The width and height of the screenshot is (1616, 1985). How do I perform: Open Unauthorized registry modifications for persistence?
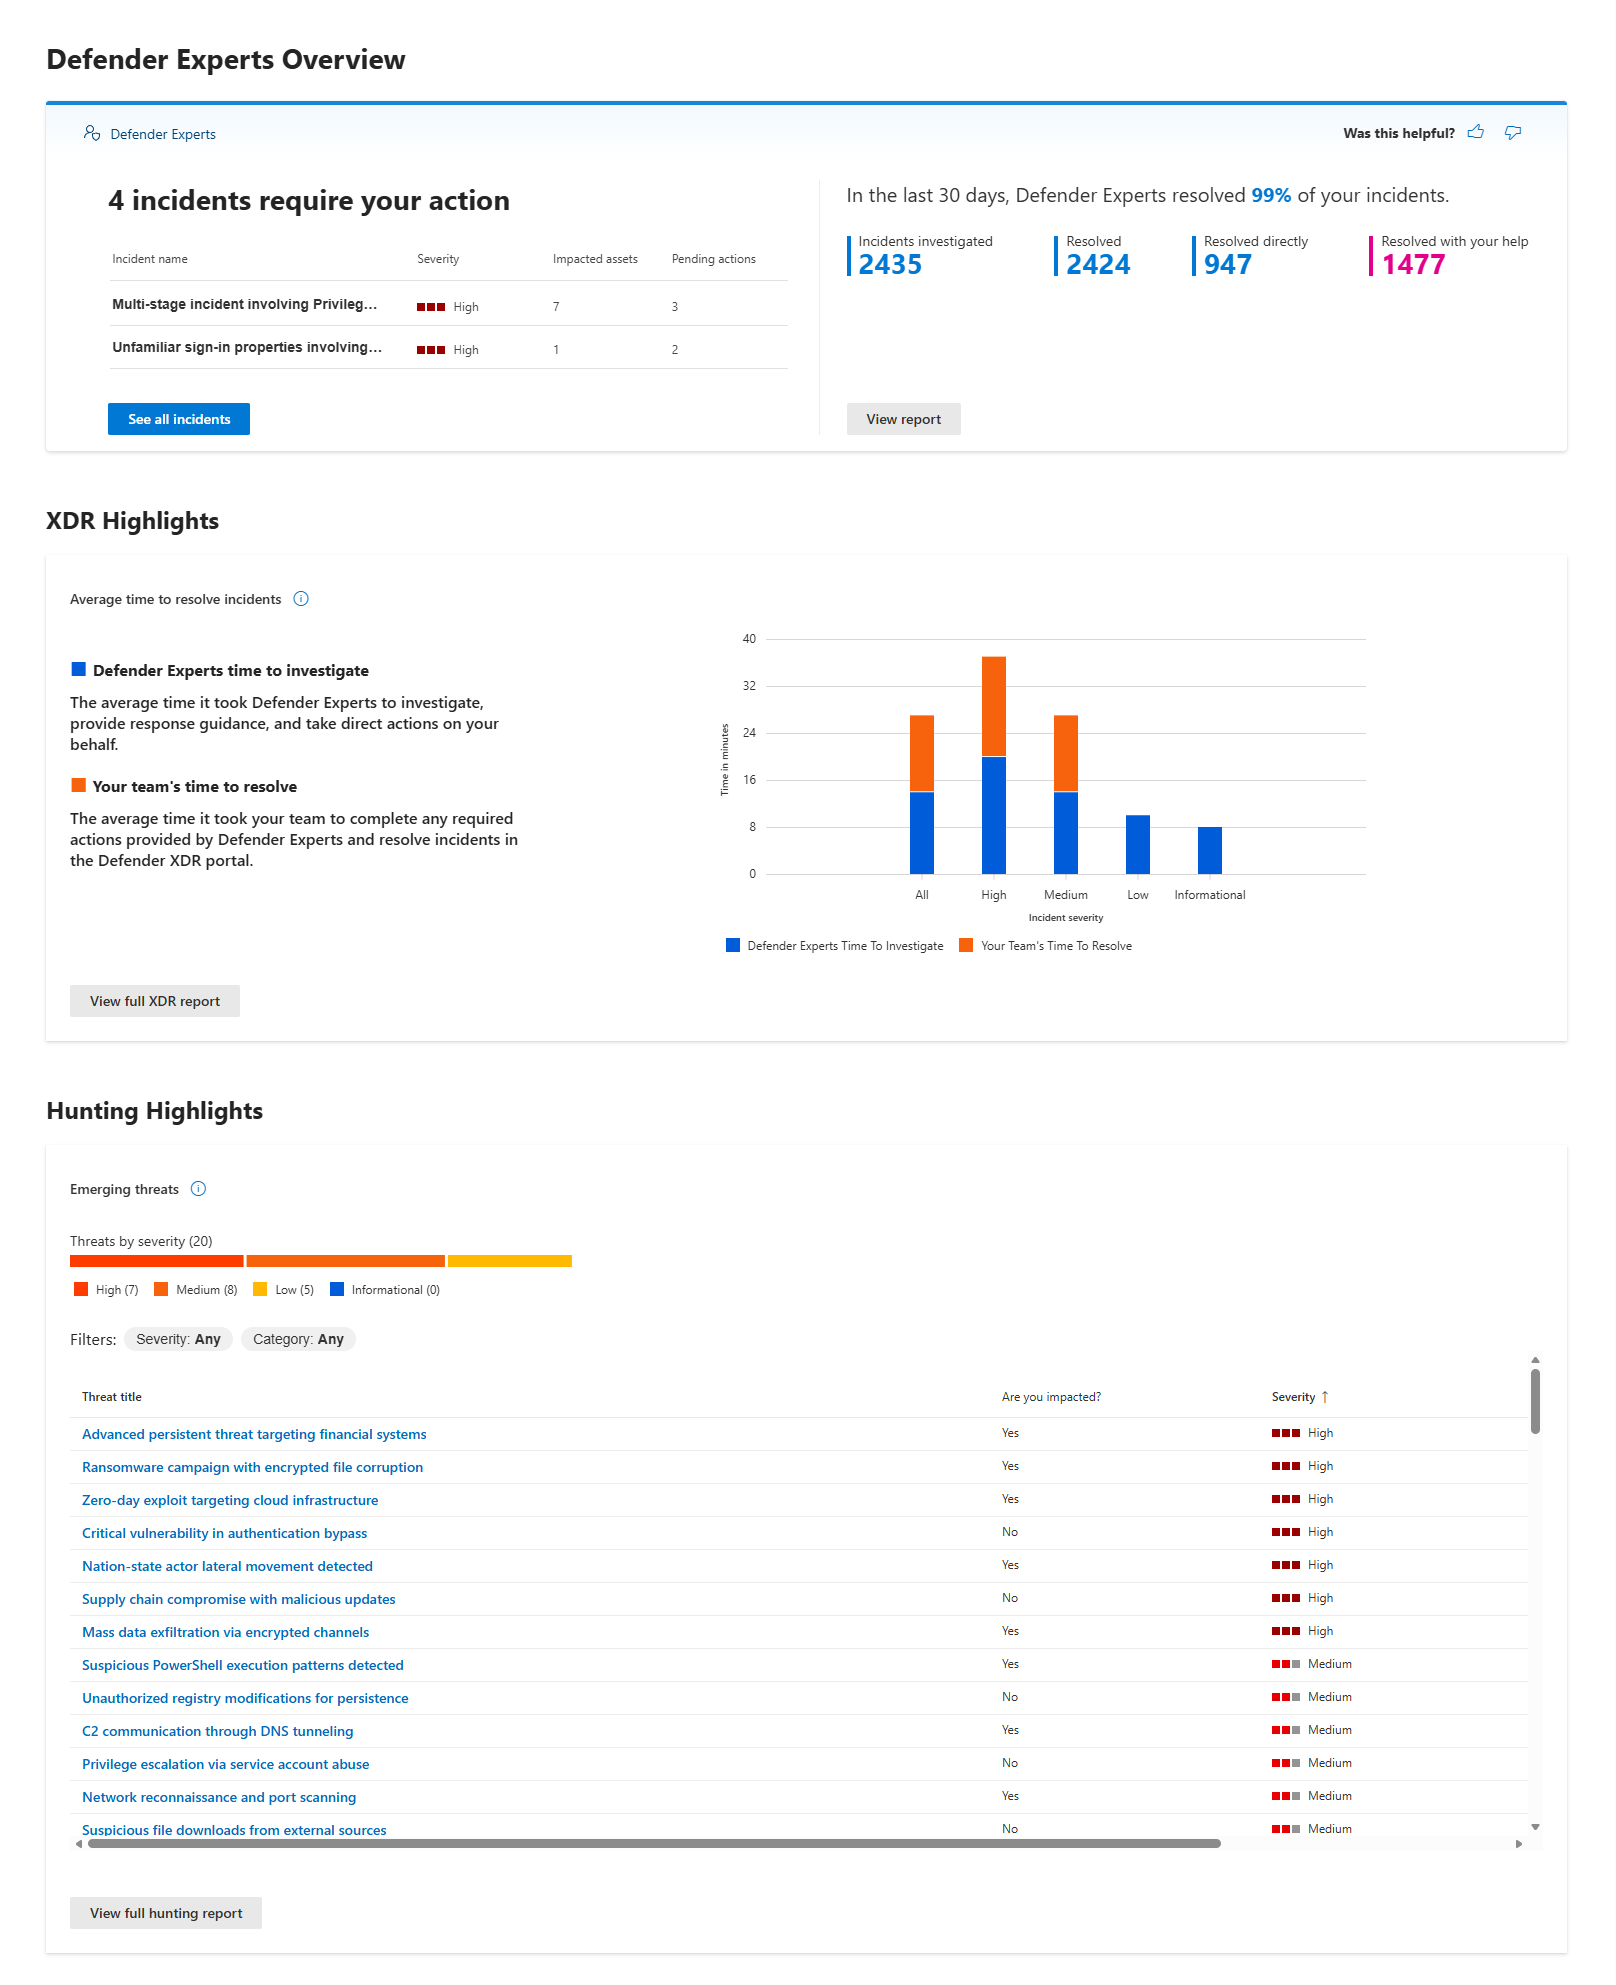click(x=245, y=1698)
